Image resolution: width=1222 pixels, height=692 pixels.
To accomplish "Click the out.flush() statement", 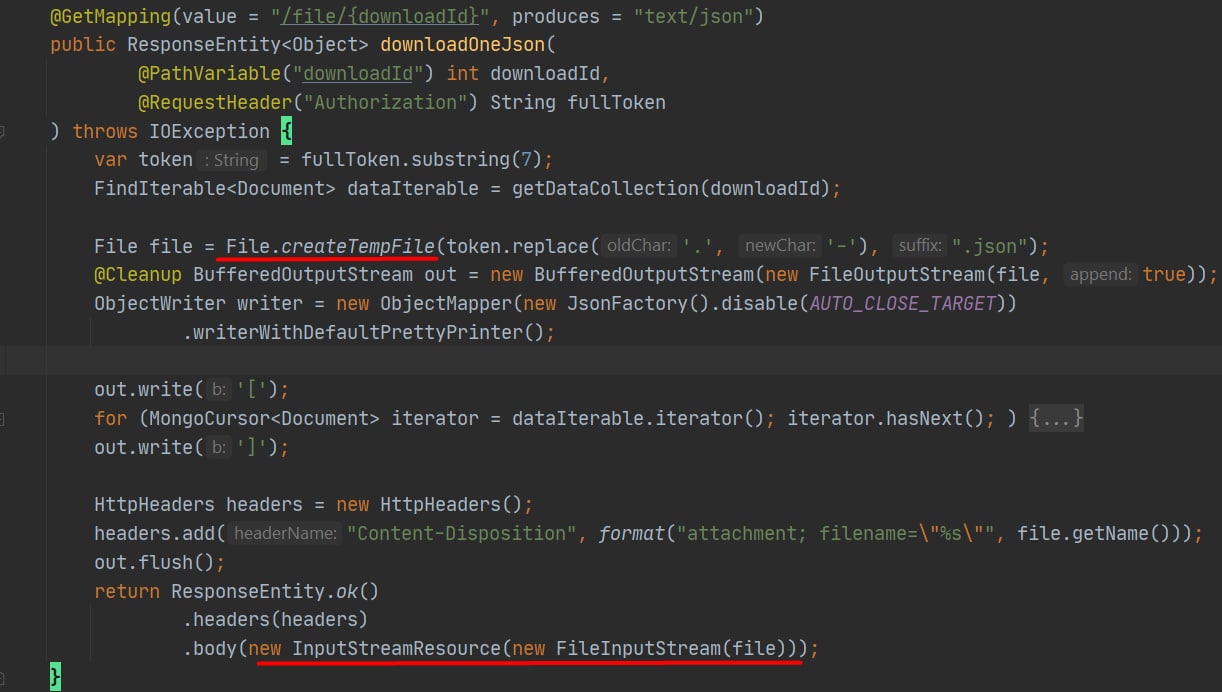I will (160, 562).
